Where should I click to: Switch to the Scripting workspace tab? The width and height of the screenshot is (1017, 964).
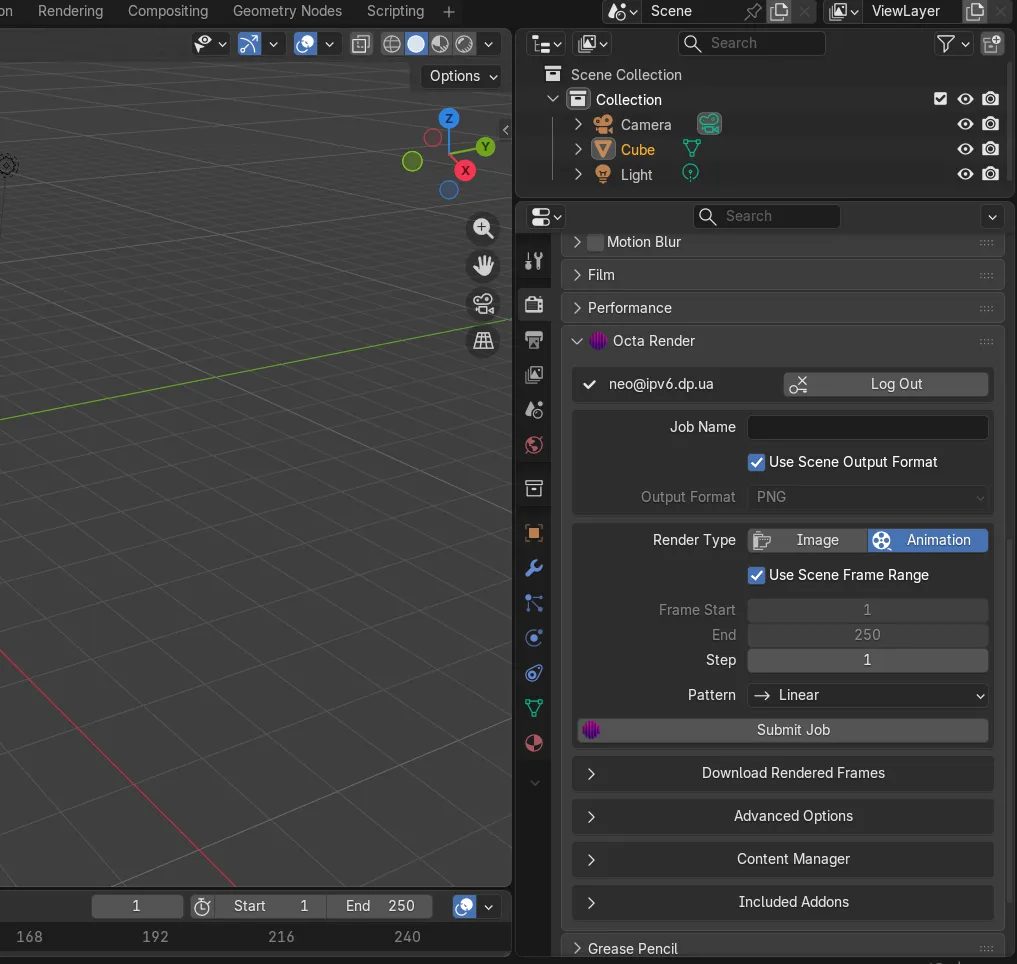coord(396,11)
